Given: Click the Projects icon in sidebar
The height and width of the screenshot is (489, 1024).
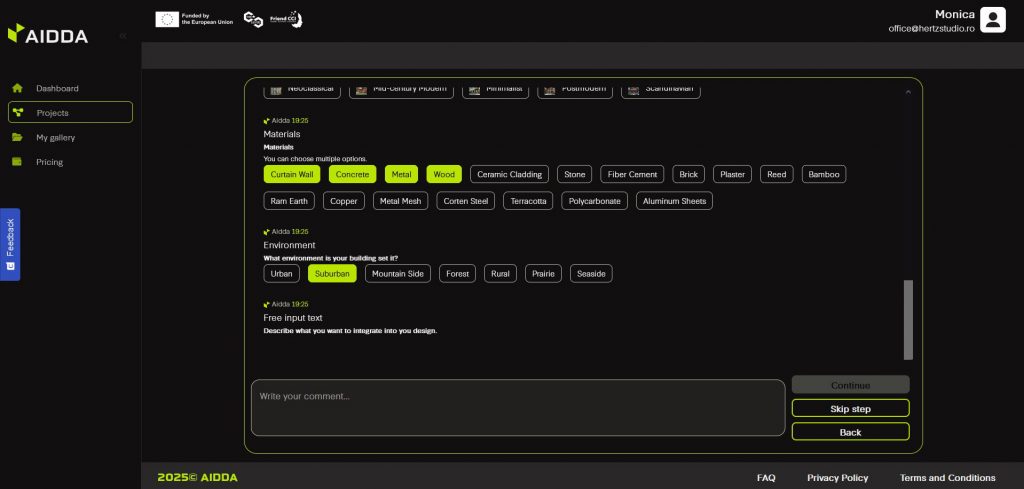Looking at the screenshot, I should (18, 112).
